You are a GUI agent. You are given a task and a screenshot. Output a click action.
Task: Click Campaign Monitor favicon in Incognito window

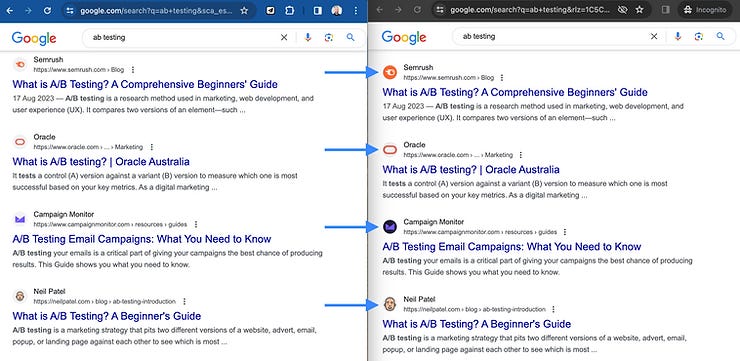390,227
